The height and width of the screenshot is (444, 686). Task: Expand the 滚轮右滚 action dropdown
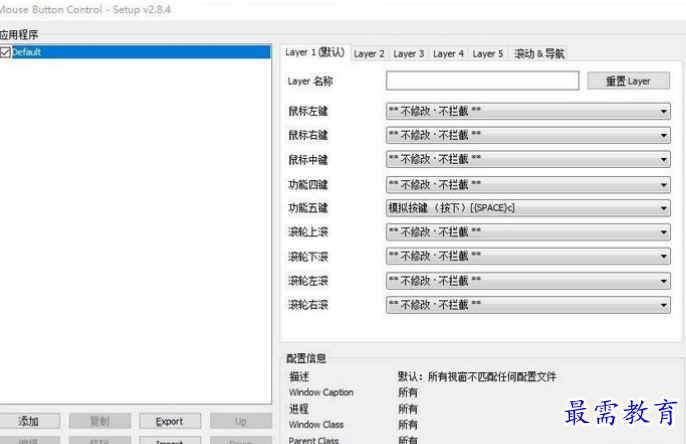[528, 305]
